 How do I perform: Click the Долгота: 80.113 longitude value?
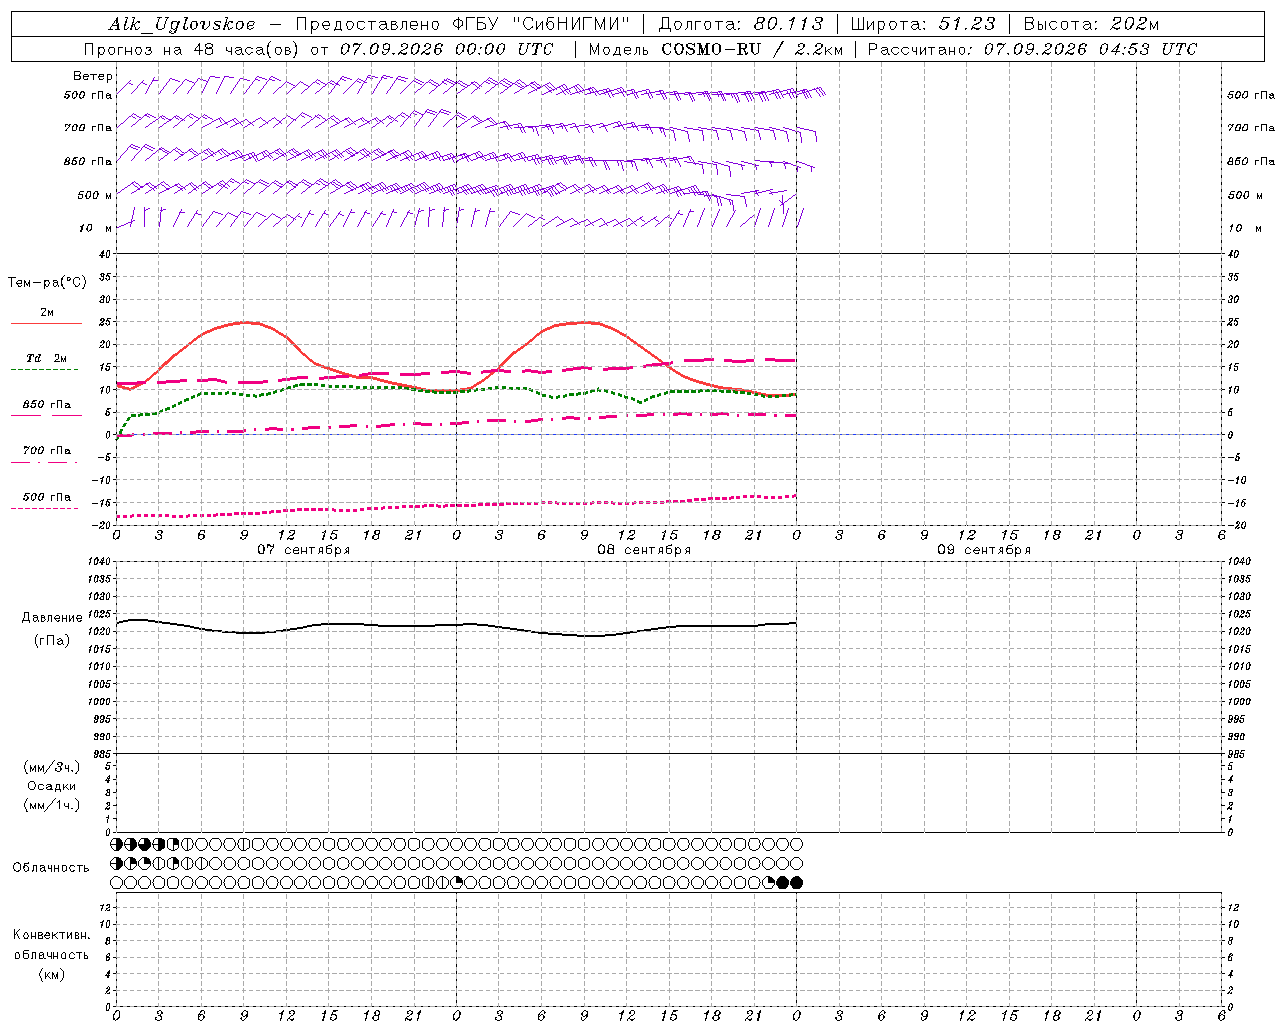[x=741, y=24]
